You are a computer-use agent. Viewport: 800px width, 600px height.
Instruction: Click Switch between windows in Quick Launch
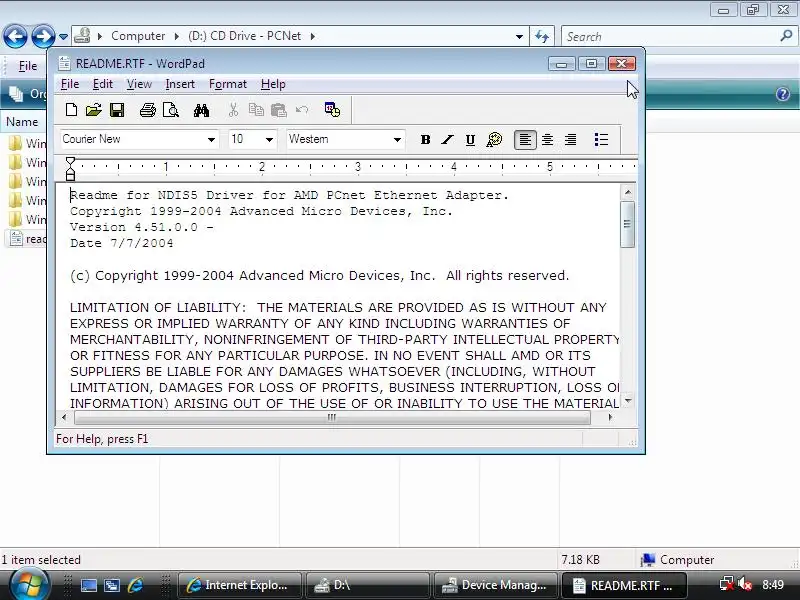point(112,585)
